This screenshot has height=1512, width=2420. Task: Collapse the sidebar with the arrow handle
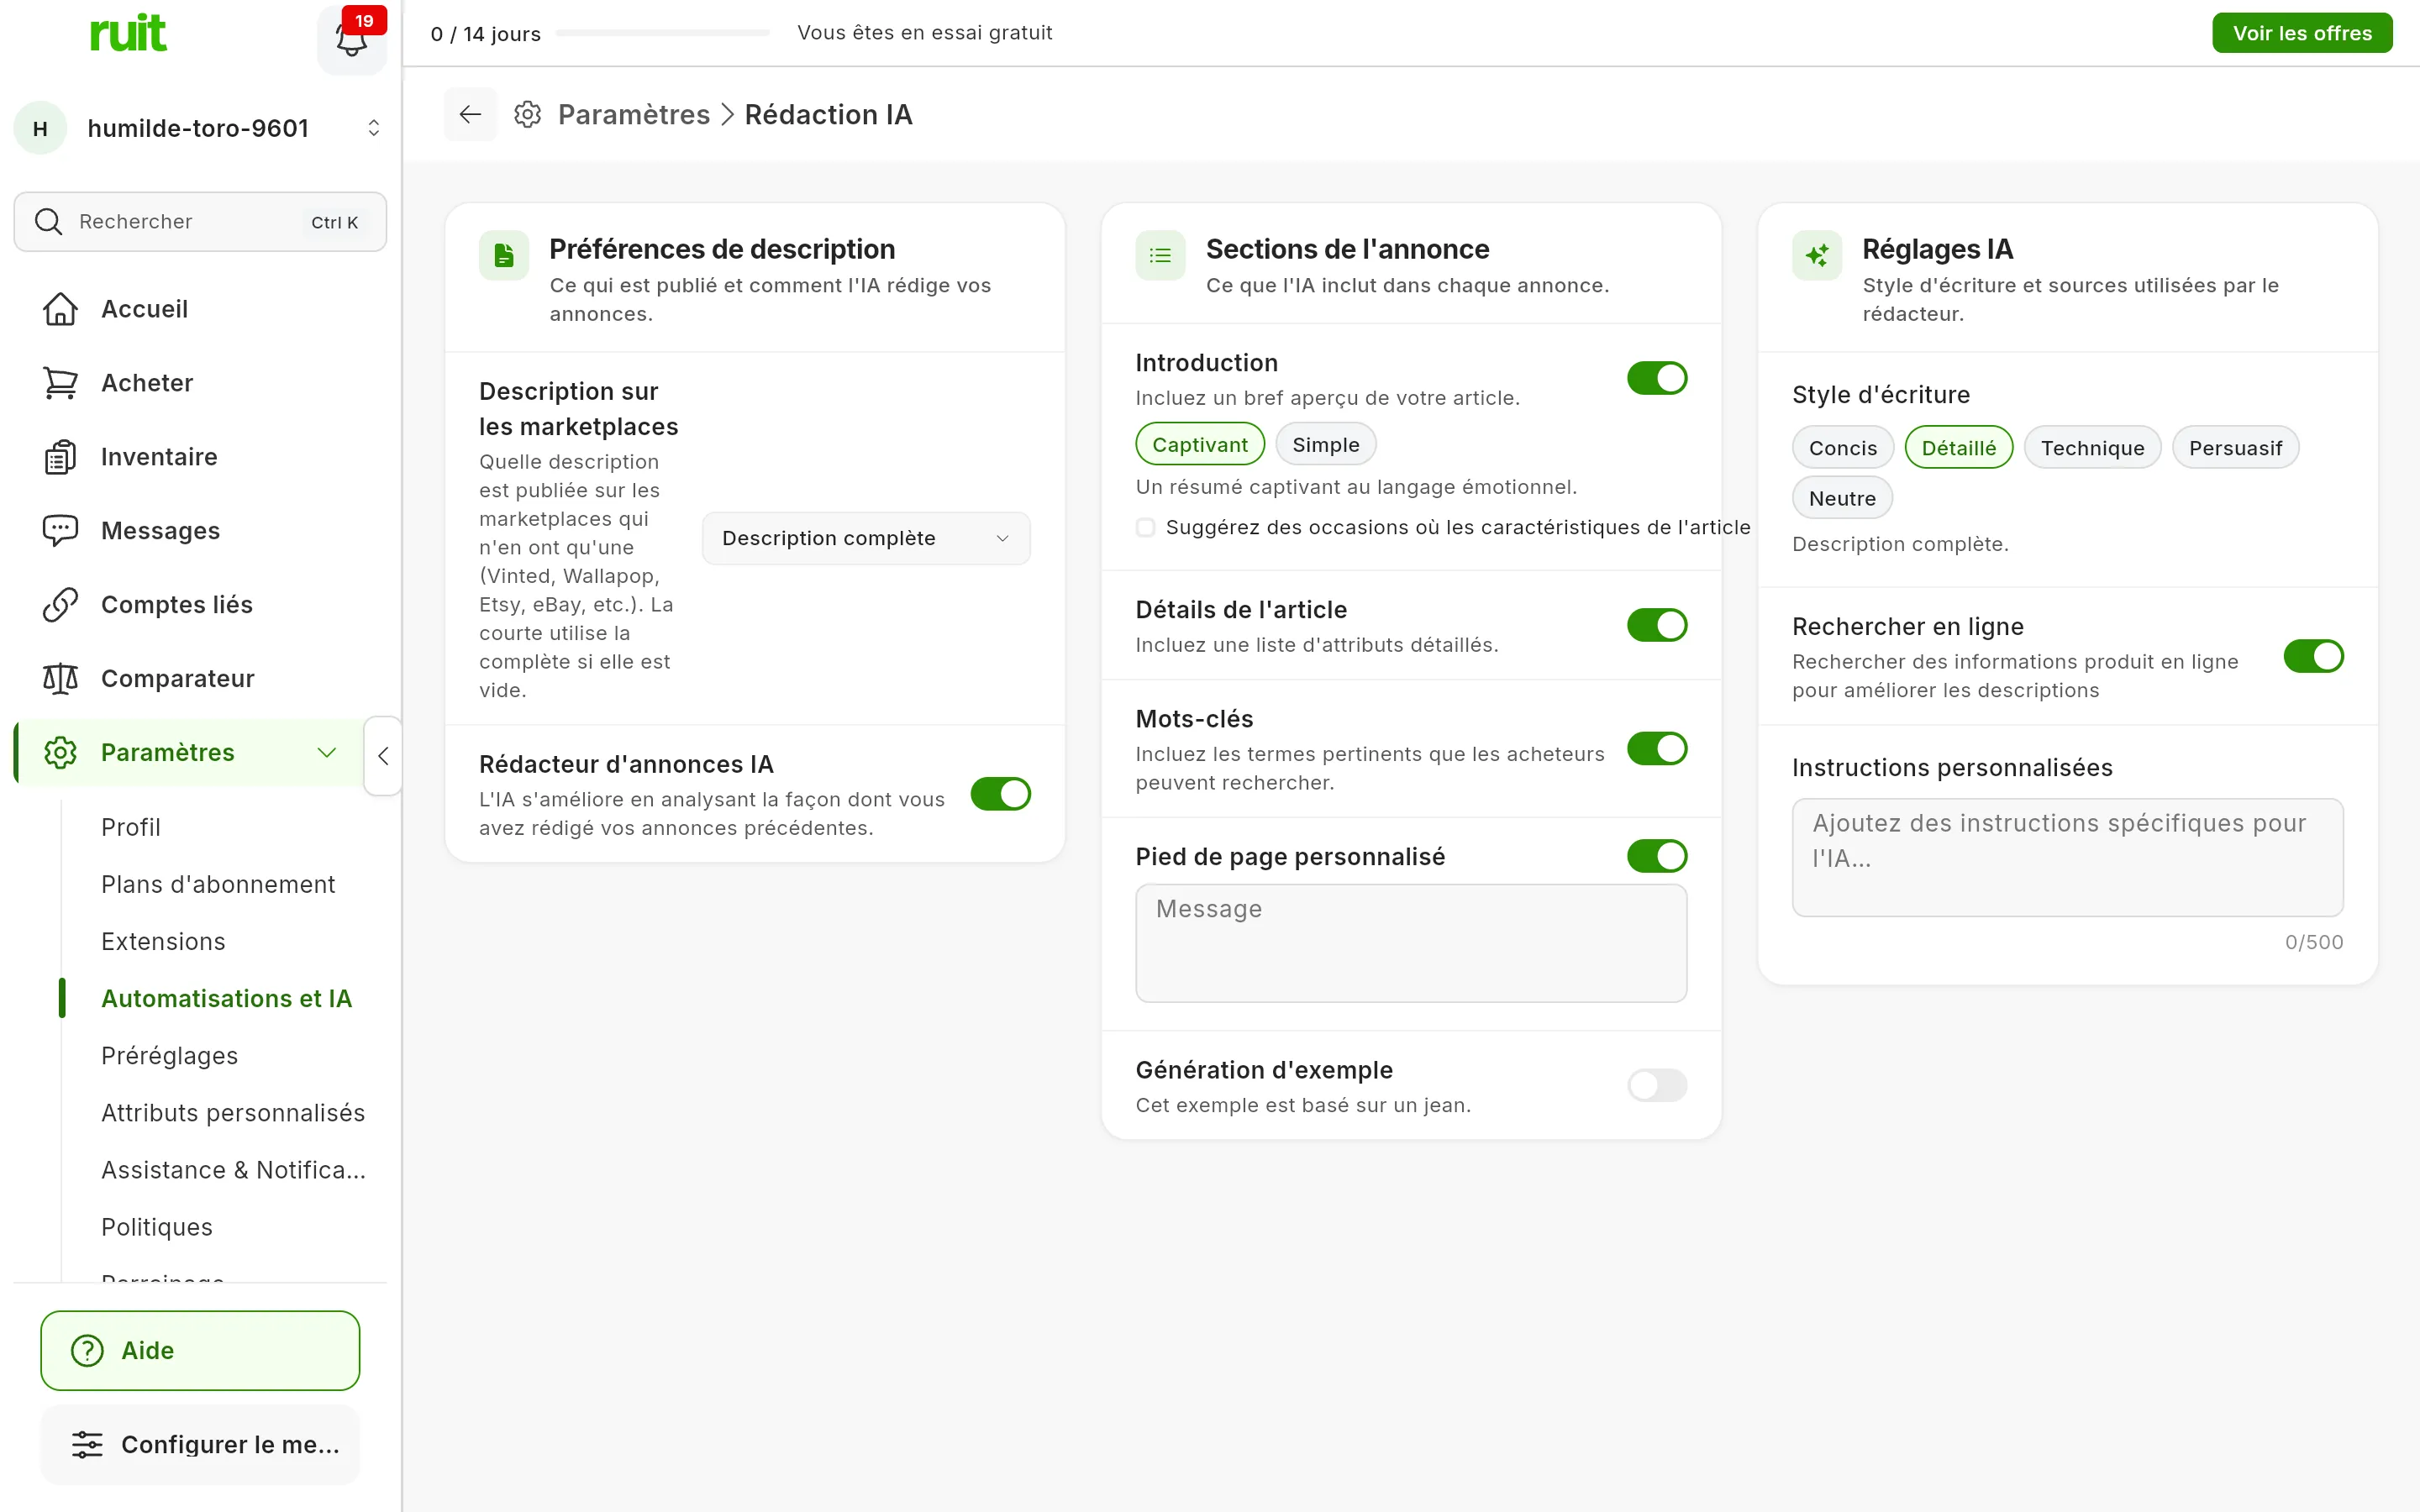[383, 756]
